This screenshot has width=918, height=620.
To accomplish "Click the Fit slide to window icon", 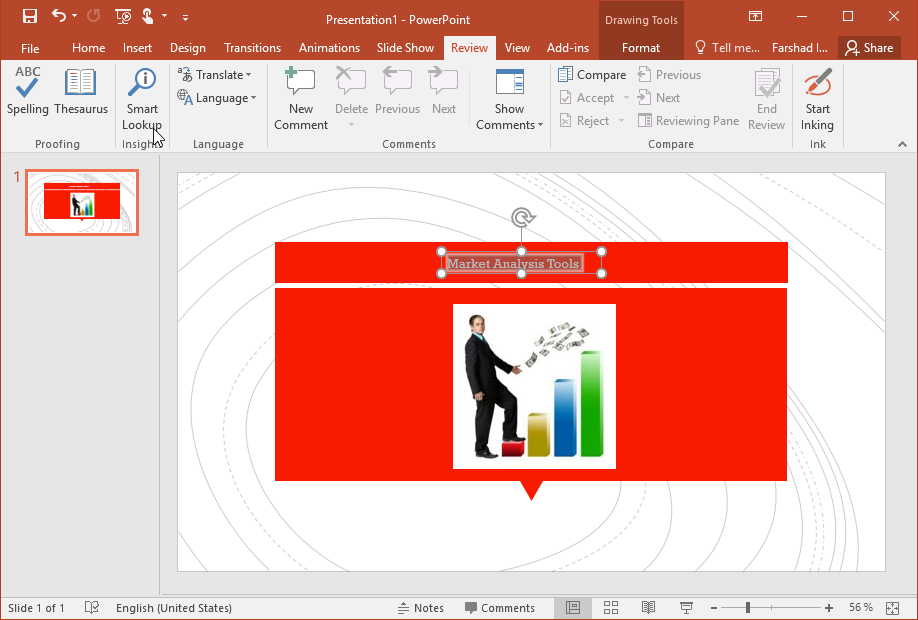I will click(x=892, y=608).
